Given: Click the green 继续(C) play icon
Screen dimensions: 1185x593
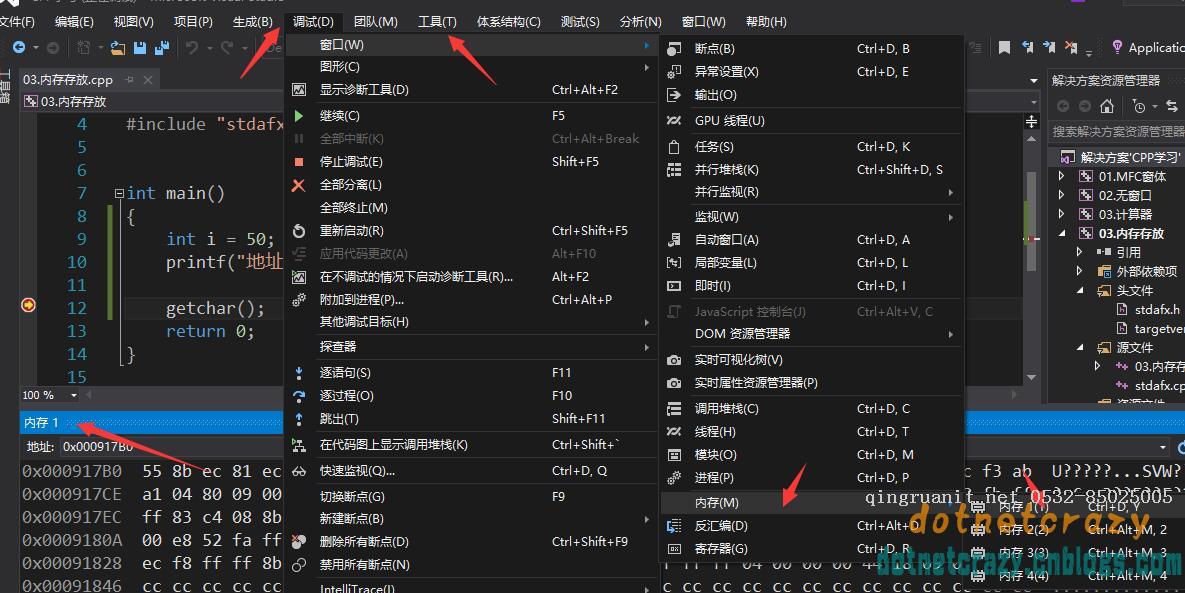Looking at the screenshot, I should point(299,116).
